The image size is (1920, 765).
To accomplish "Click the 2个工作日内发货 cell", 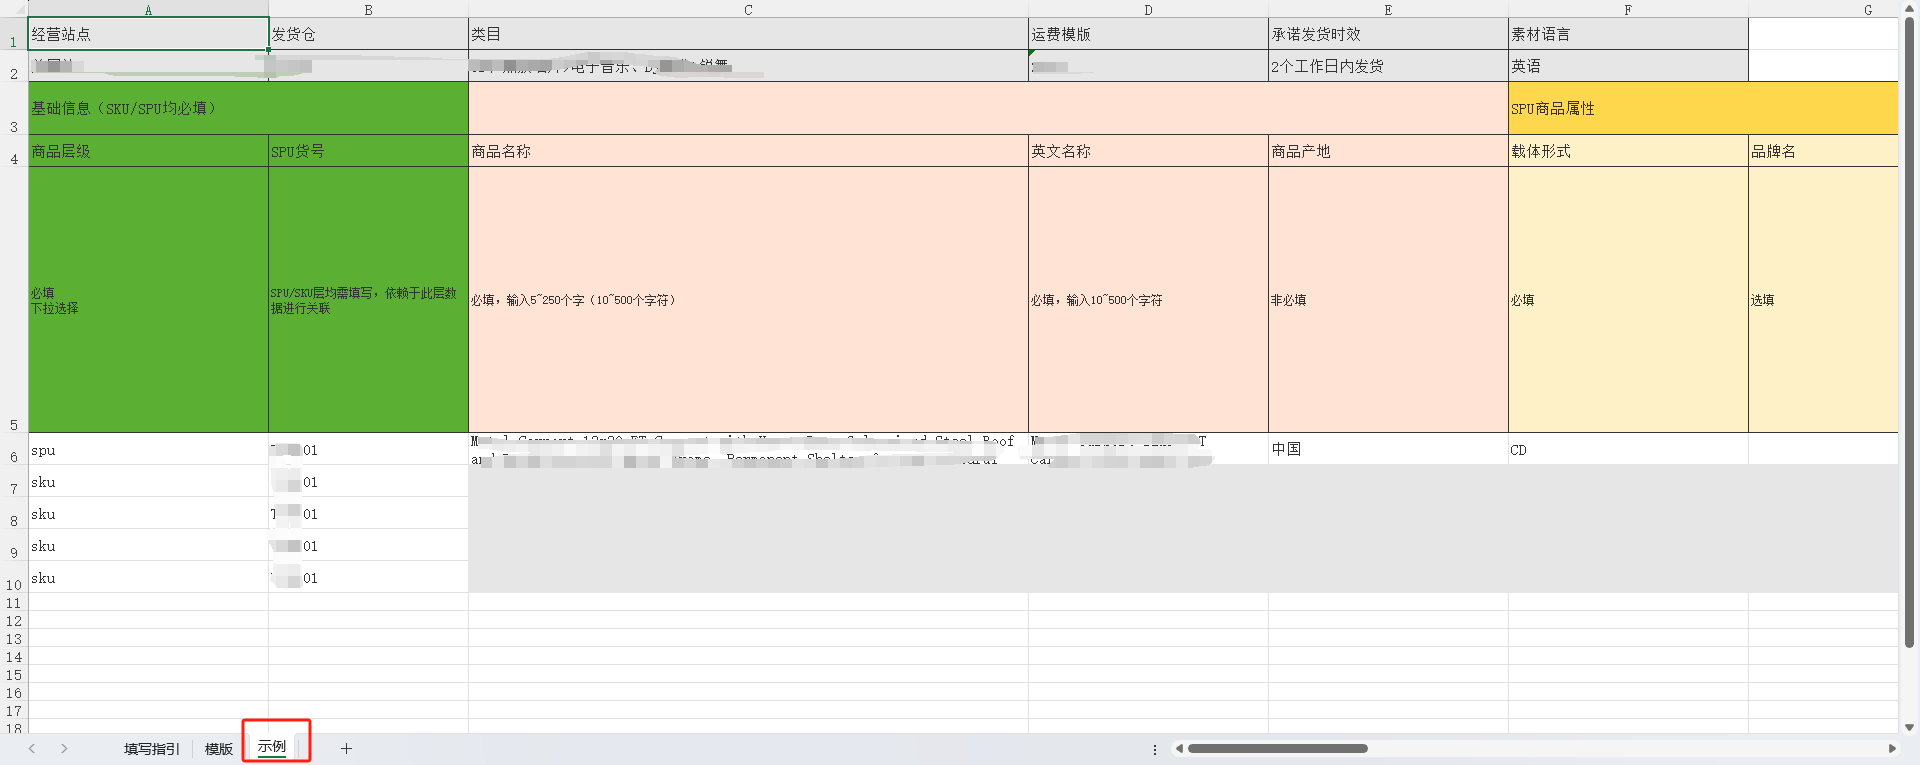I will (x=1387, y=66).
